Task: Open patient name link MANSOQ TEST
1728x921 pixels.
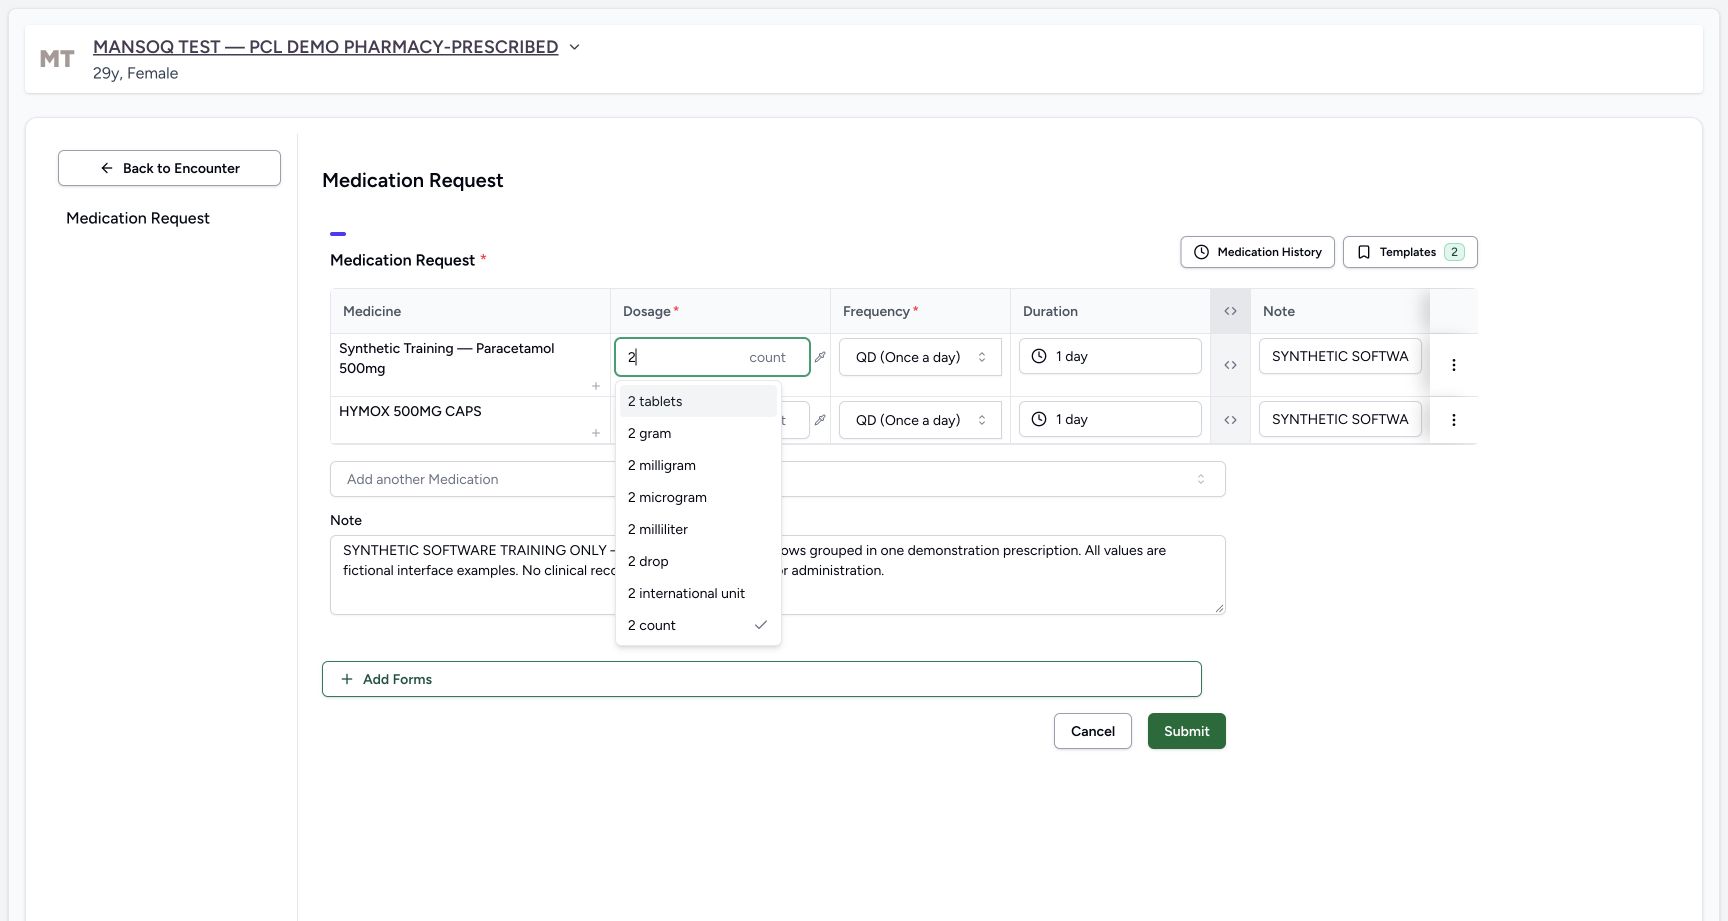Action: 325,47
